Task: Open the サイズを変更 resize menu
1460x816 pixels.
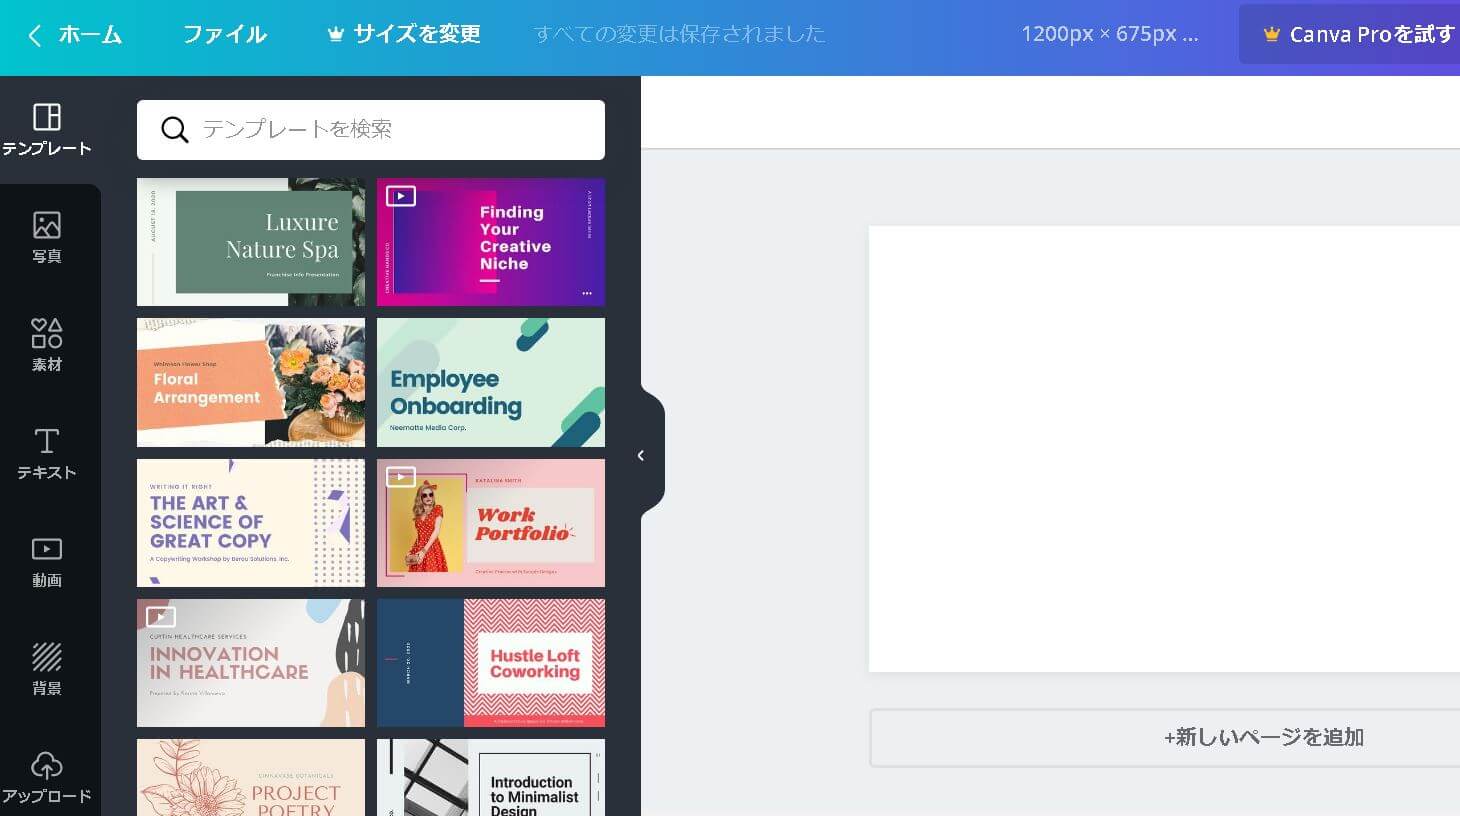Action: pyautogui.click(x=404, y=34)
